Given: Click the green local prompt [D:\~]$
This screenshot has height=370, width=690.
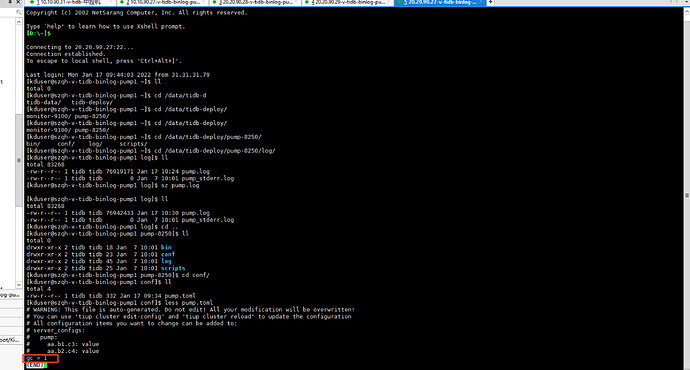Looking at the screenshot, I should [38, 33].
